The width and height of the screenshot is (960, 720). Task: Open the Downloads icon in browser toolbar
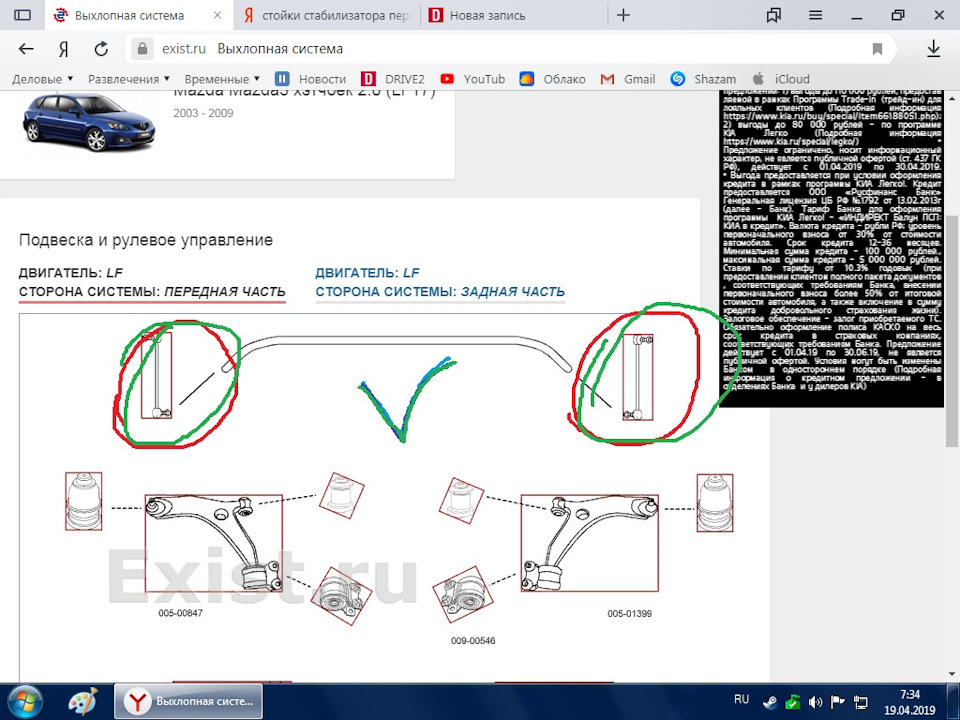pos(932,47)
